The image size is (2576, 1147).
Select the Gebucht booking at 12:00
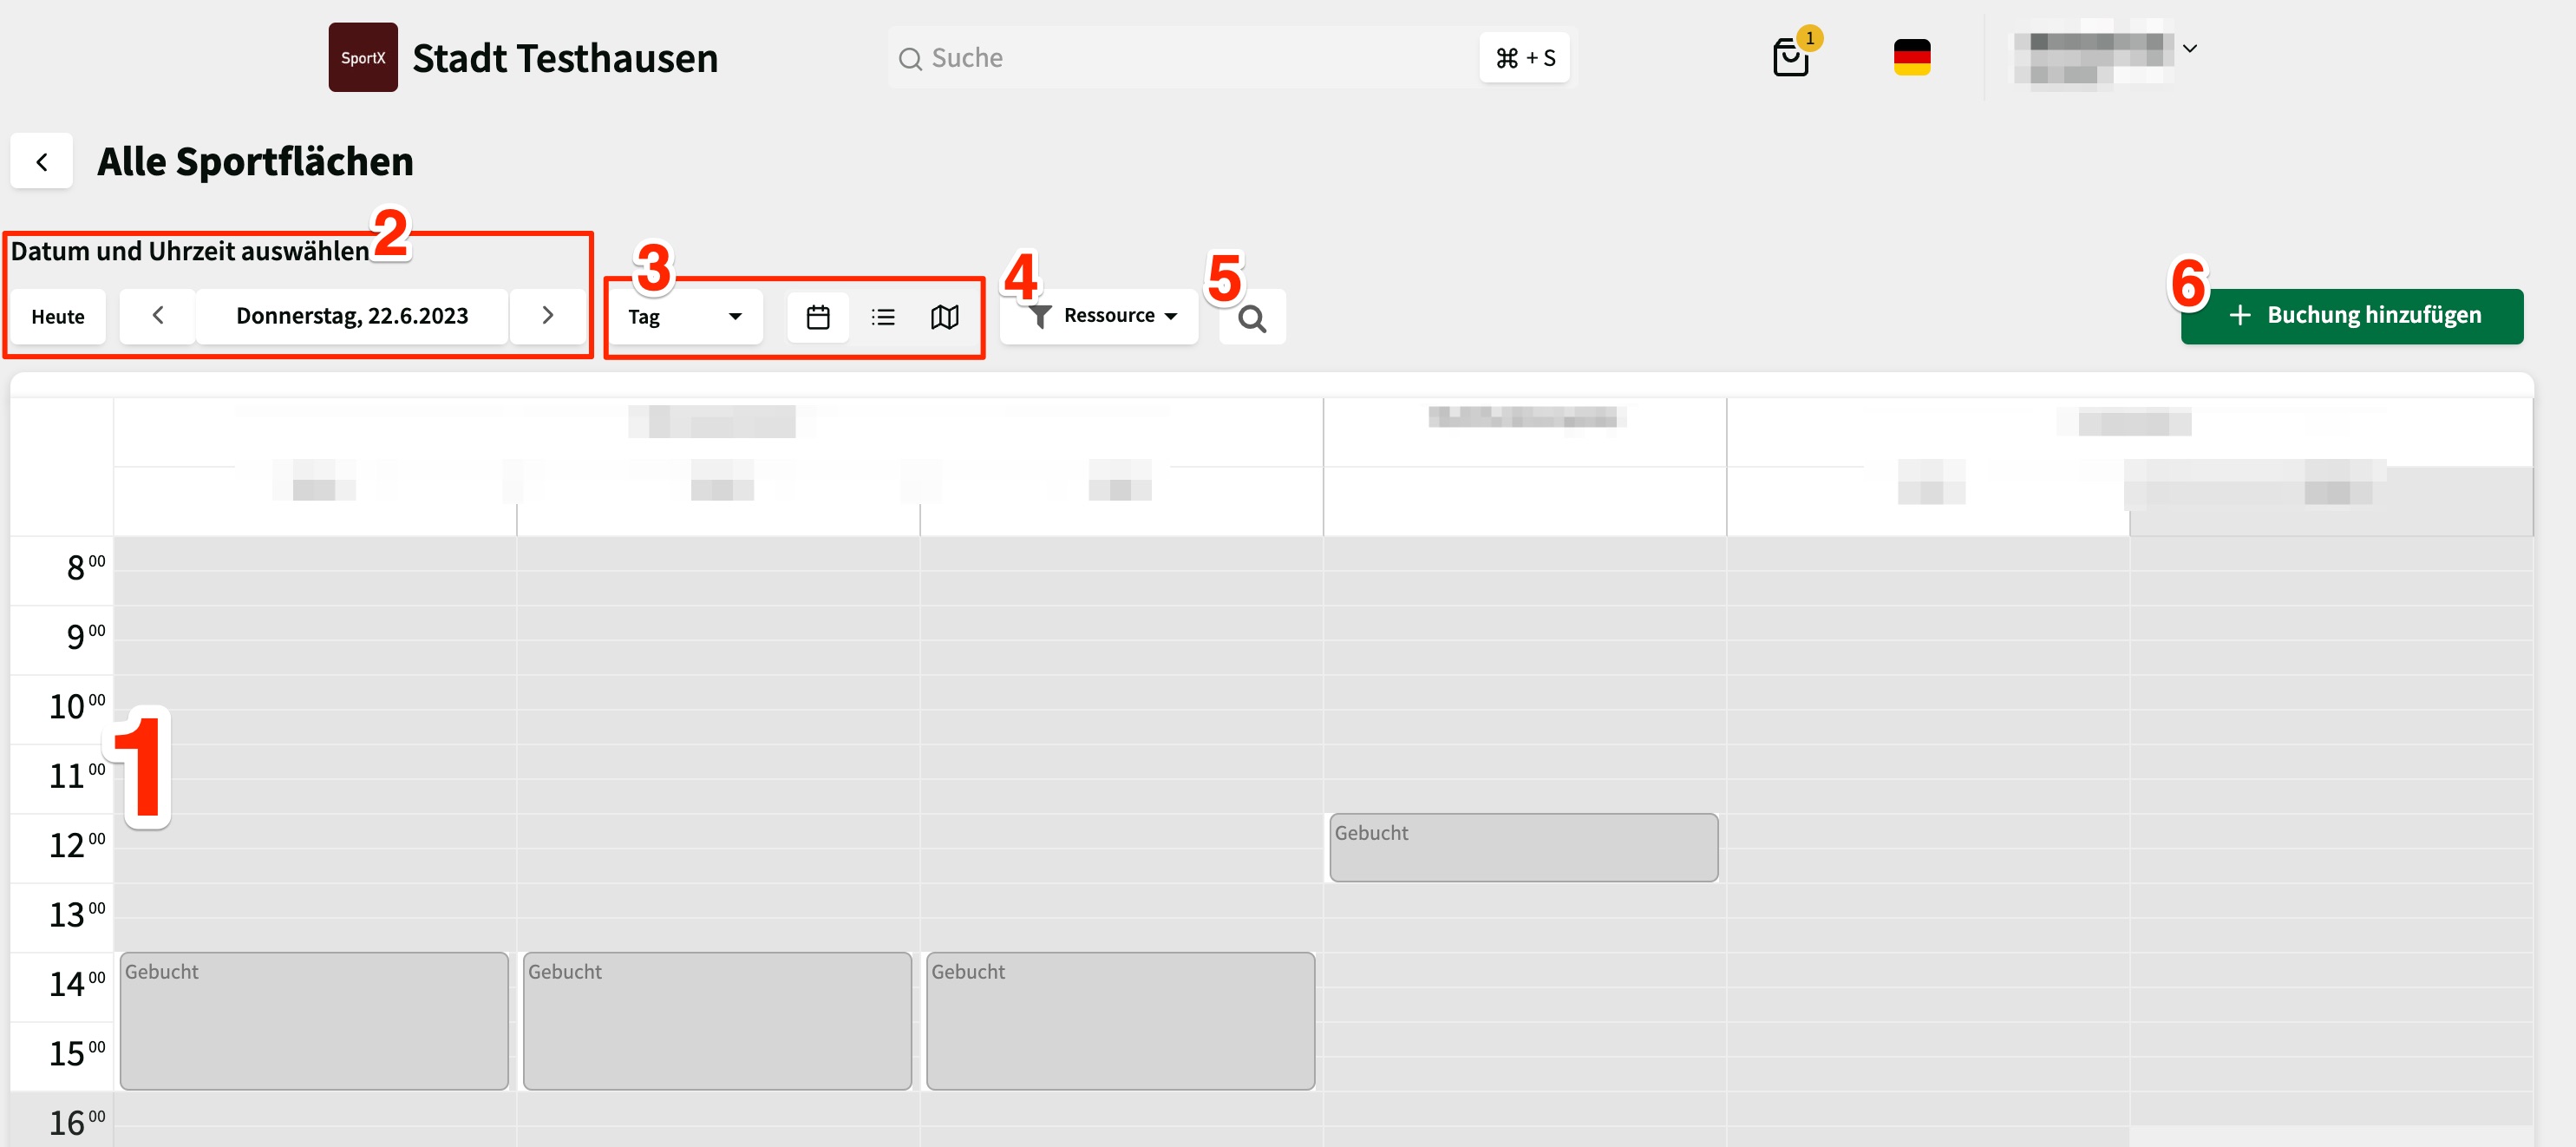pyautogui.click(x=1522, y=847)
